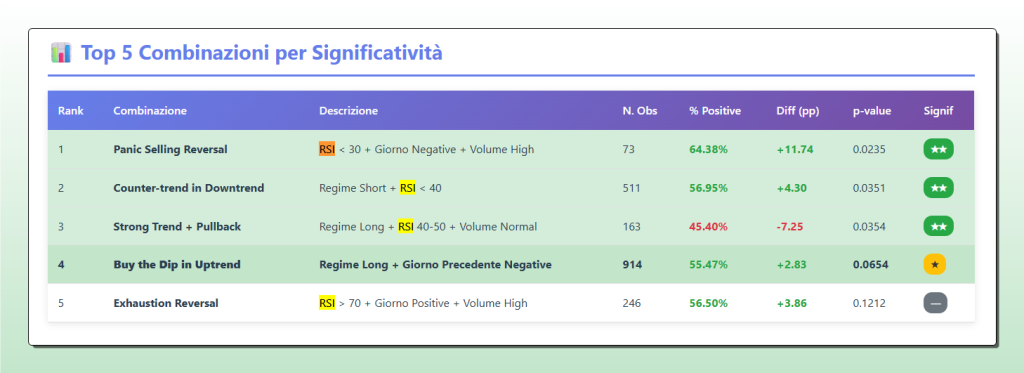Click the Combinazione column header
The width and height of the screenshot is (1024, 373).
(x=150, y=111)
